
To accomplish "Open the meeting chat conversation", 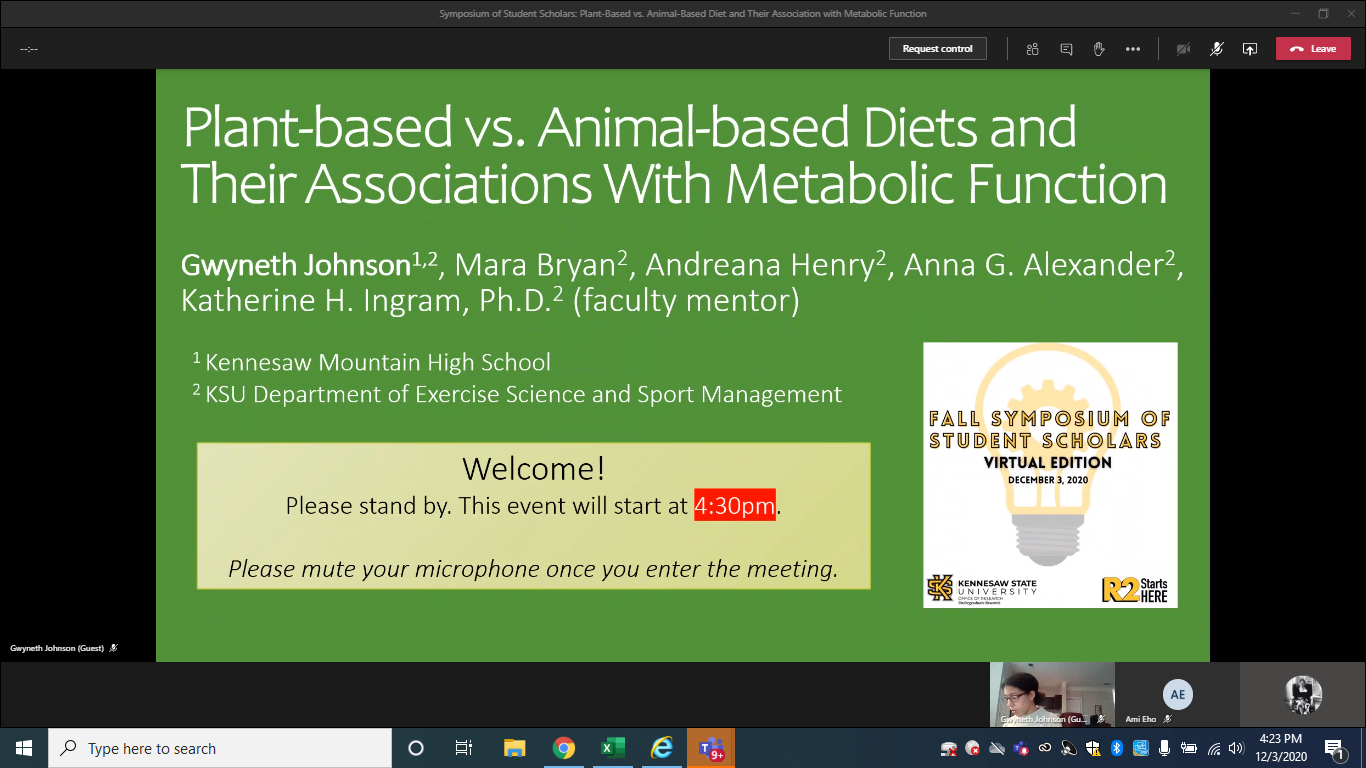I will coord(1066,49).
